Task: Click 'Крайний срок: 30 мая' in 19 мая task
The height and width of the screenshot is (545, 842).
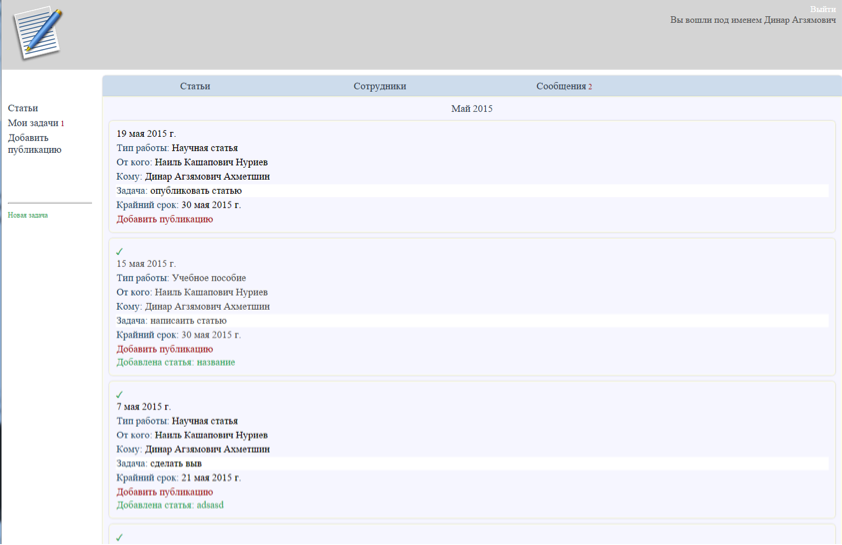Action: [178, 205]
